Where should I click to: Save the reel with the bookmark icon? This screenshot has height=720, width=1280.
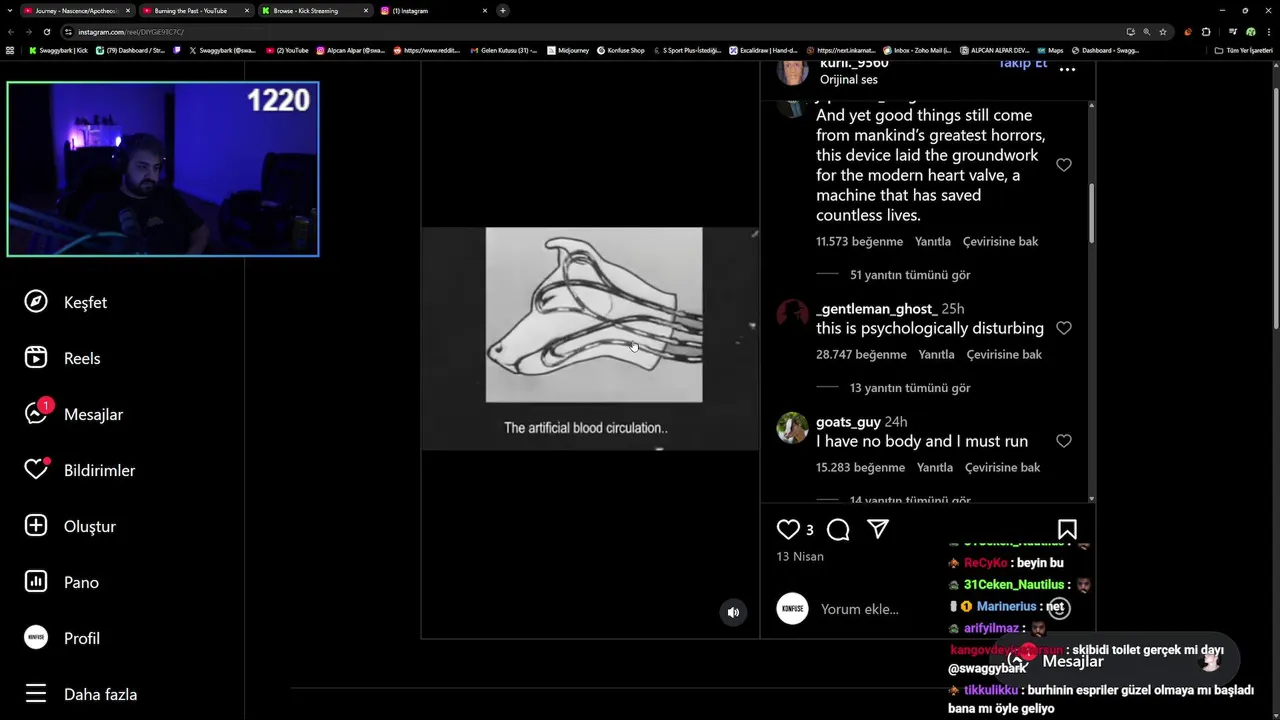coord(1067,529)
